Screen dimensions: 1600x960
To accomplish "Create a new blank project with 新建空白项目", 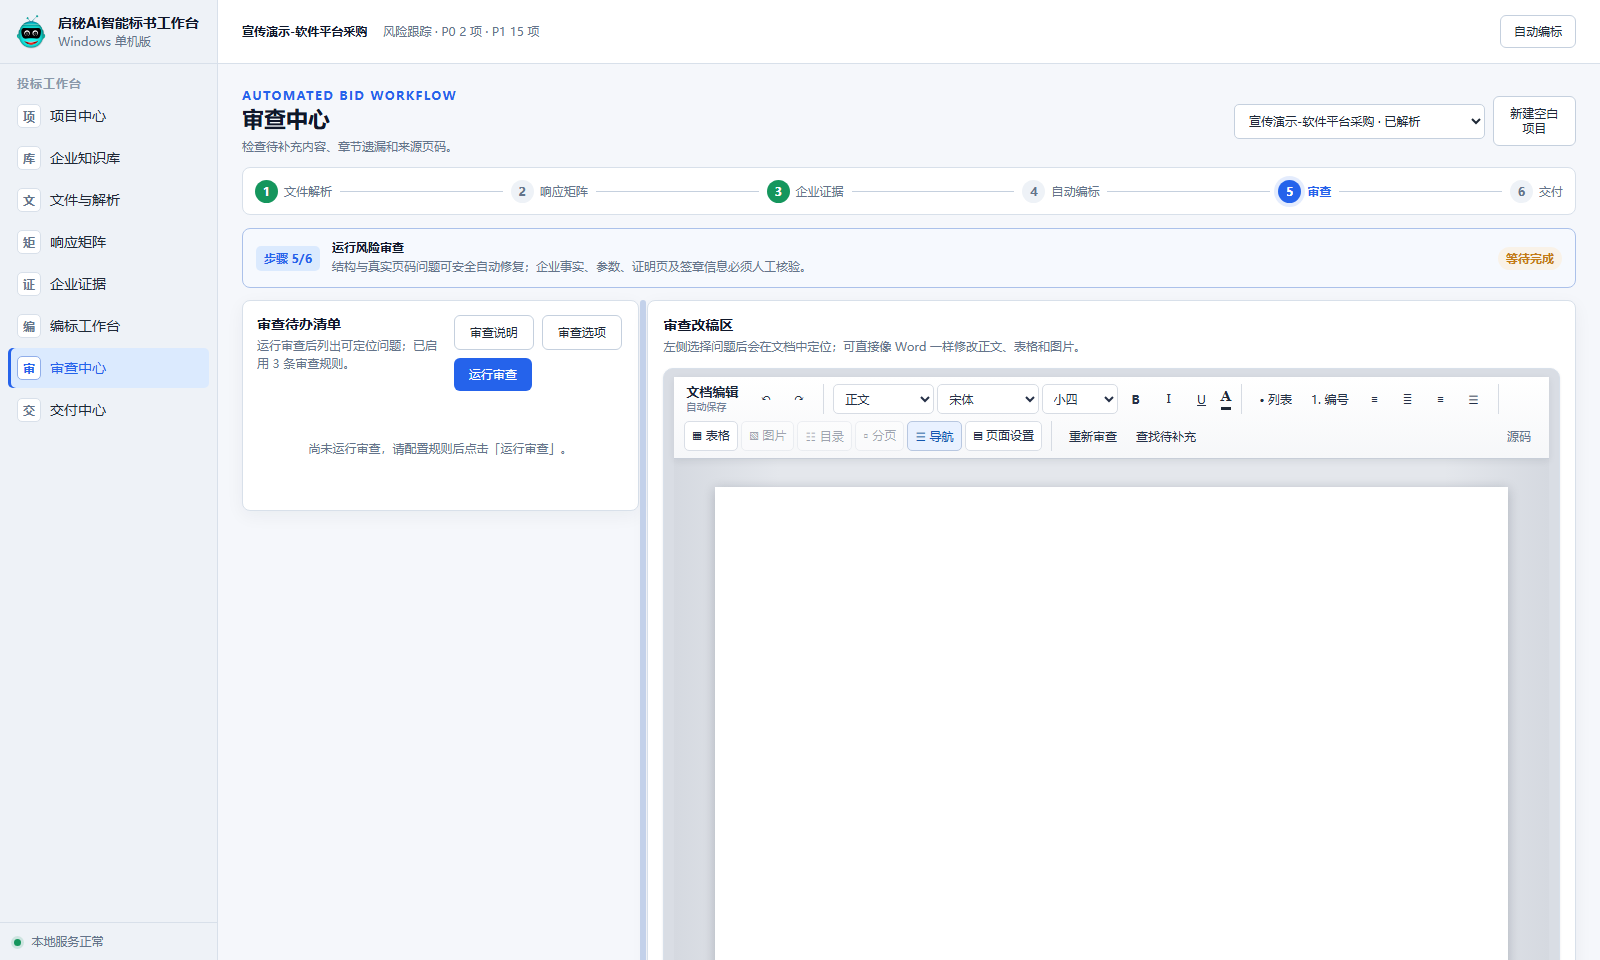I will (x=1534, y=121).
